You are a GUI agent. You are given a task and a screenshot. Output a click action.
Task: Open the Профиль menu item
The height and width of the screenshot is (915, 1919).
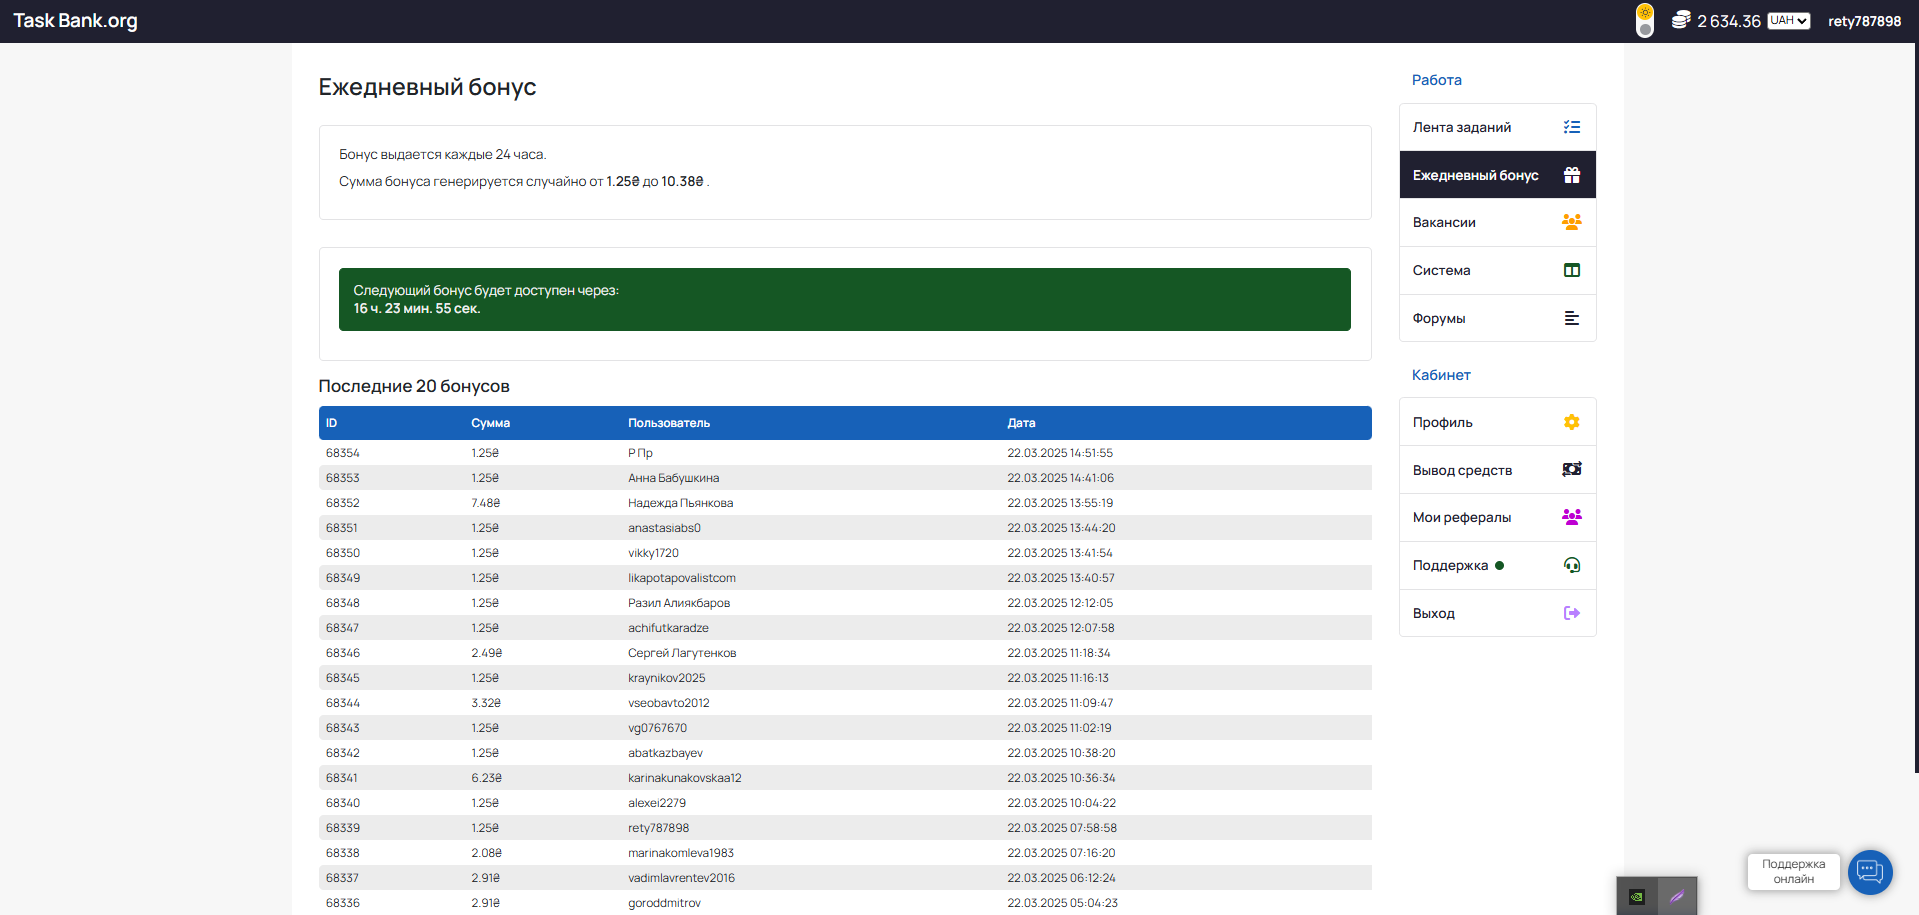(x=1497, y=422)
